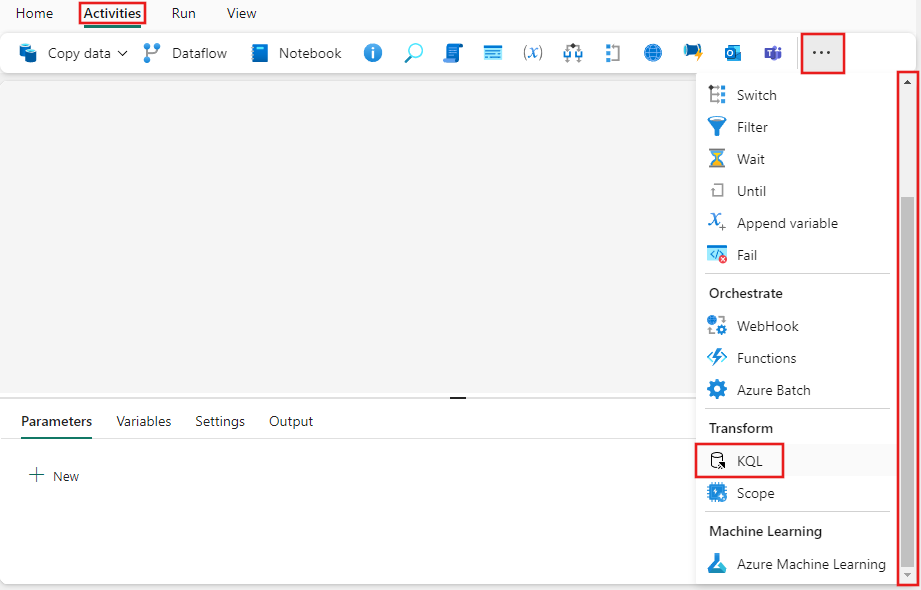Add a Web activity using the globe icon
Screen dimensions: 921x590
point(653,52)
